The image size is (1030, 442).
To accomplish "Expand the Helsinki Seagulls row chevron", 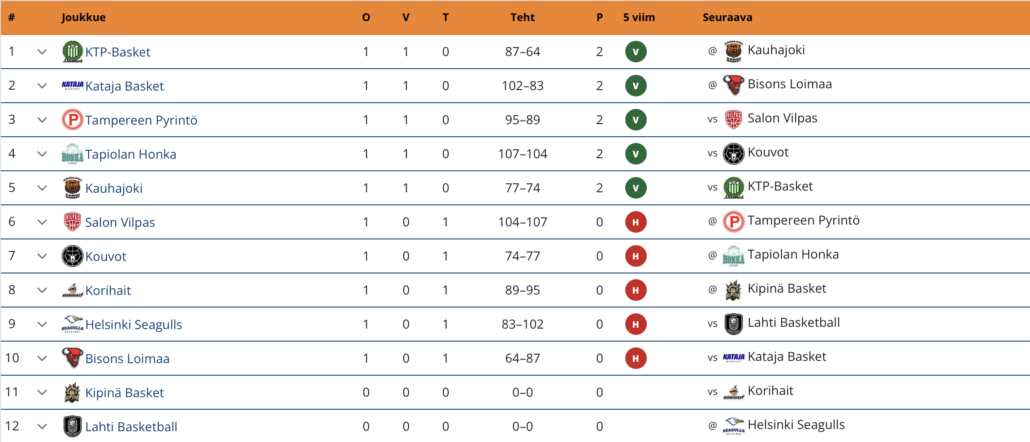I will 42,324.
